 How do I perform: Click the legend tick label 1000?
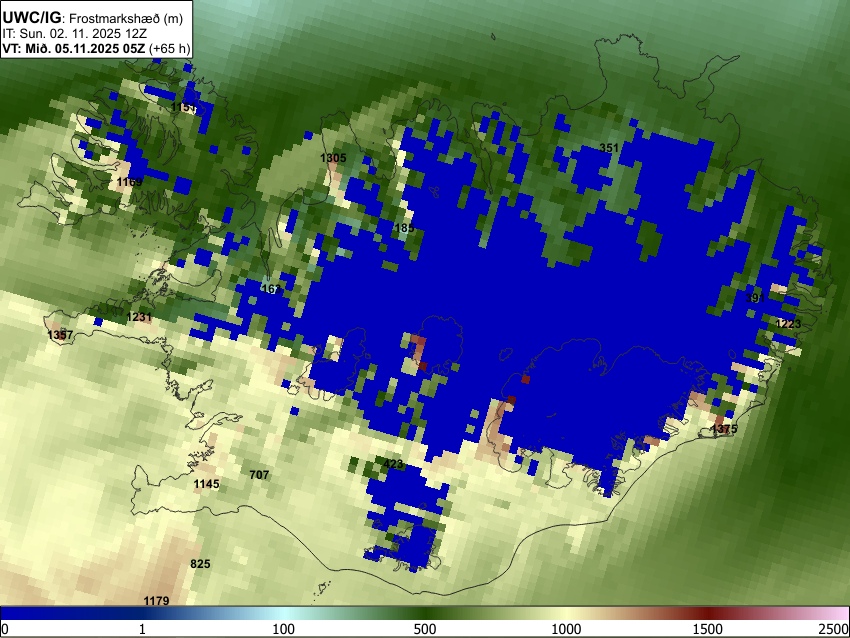click(566, 629)
